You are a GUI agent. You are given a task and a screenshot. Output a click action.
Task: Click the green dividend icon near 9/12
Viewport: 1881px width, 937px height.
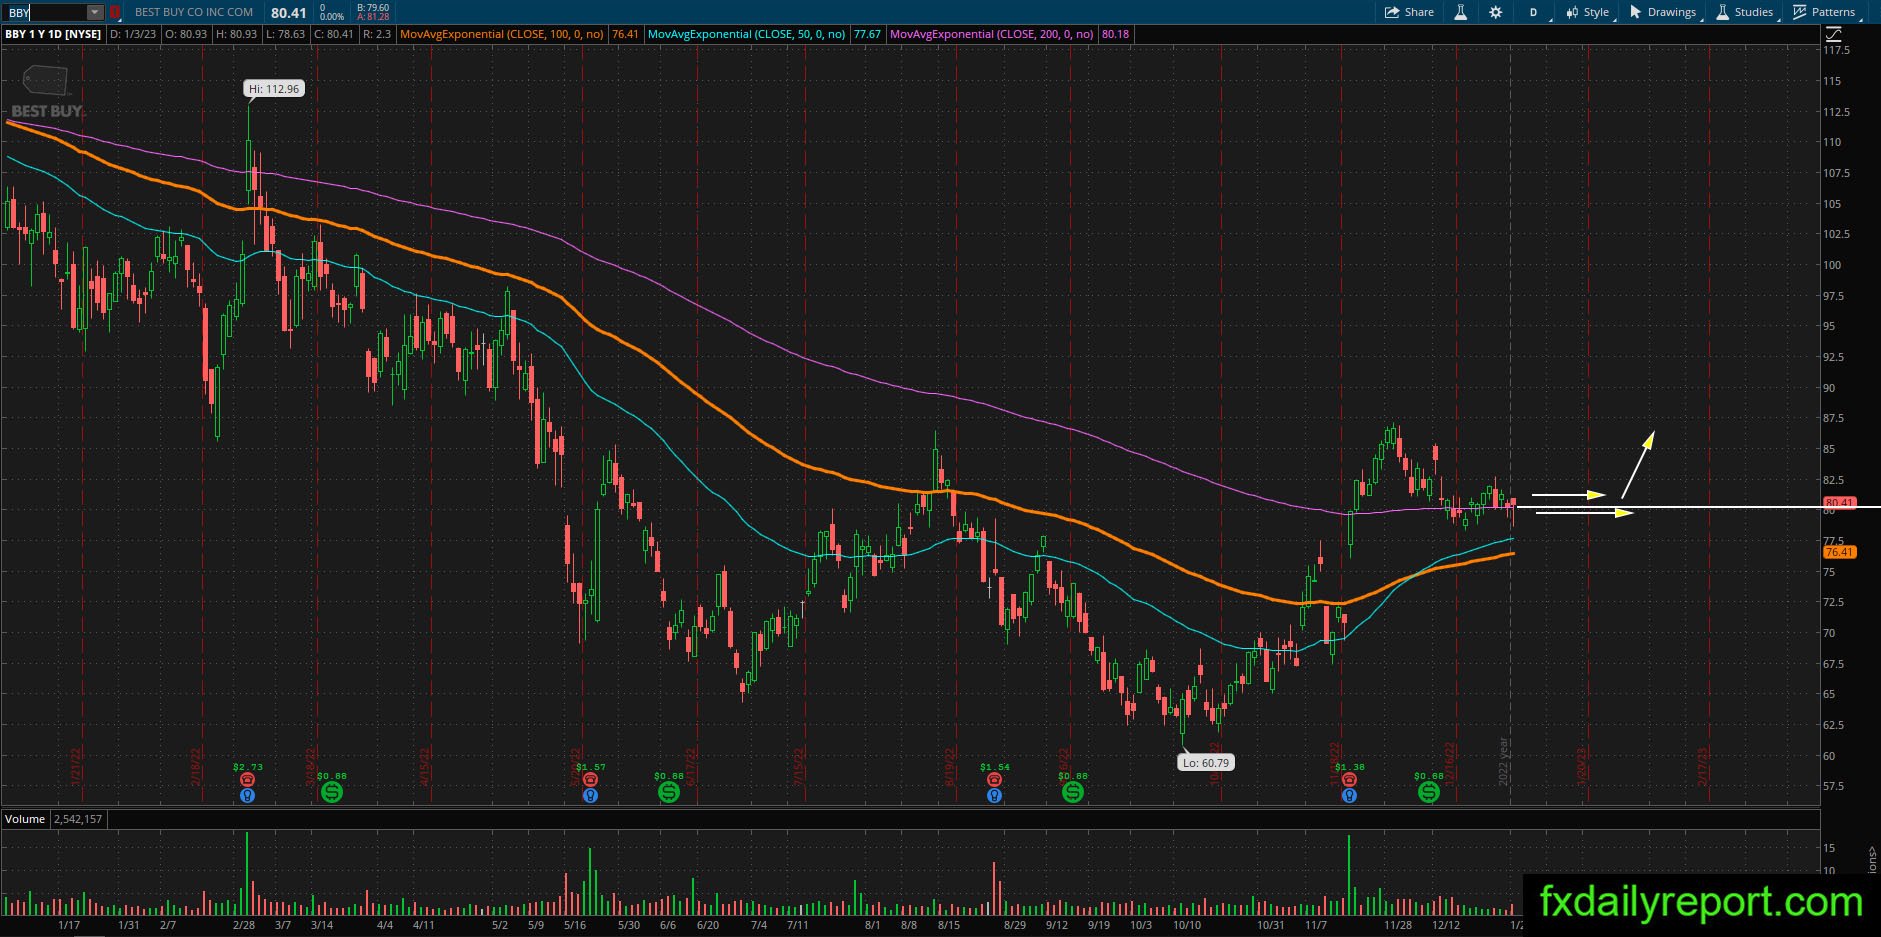tap(1073, 792)
